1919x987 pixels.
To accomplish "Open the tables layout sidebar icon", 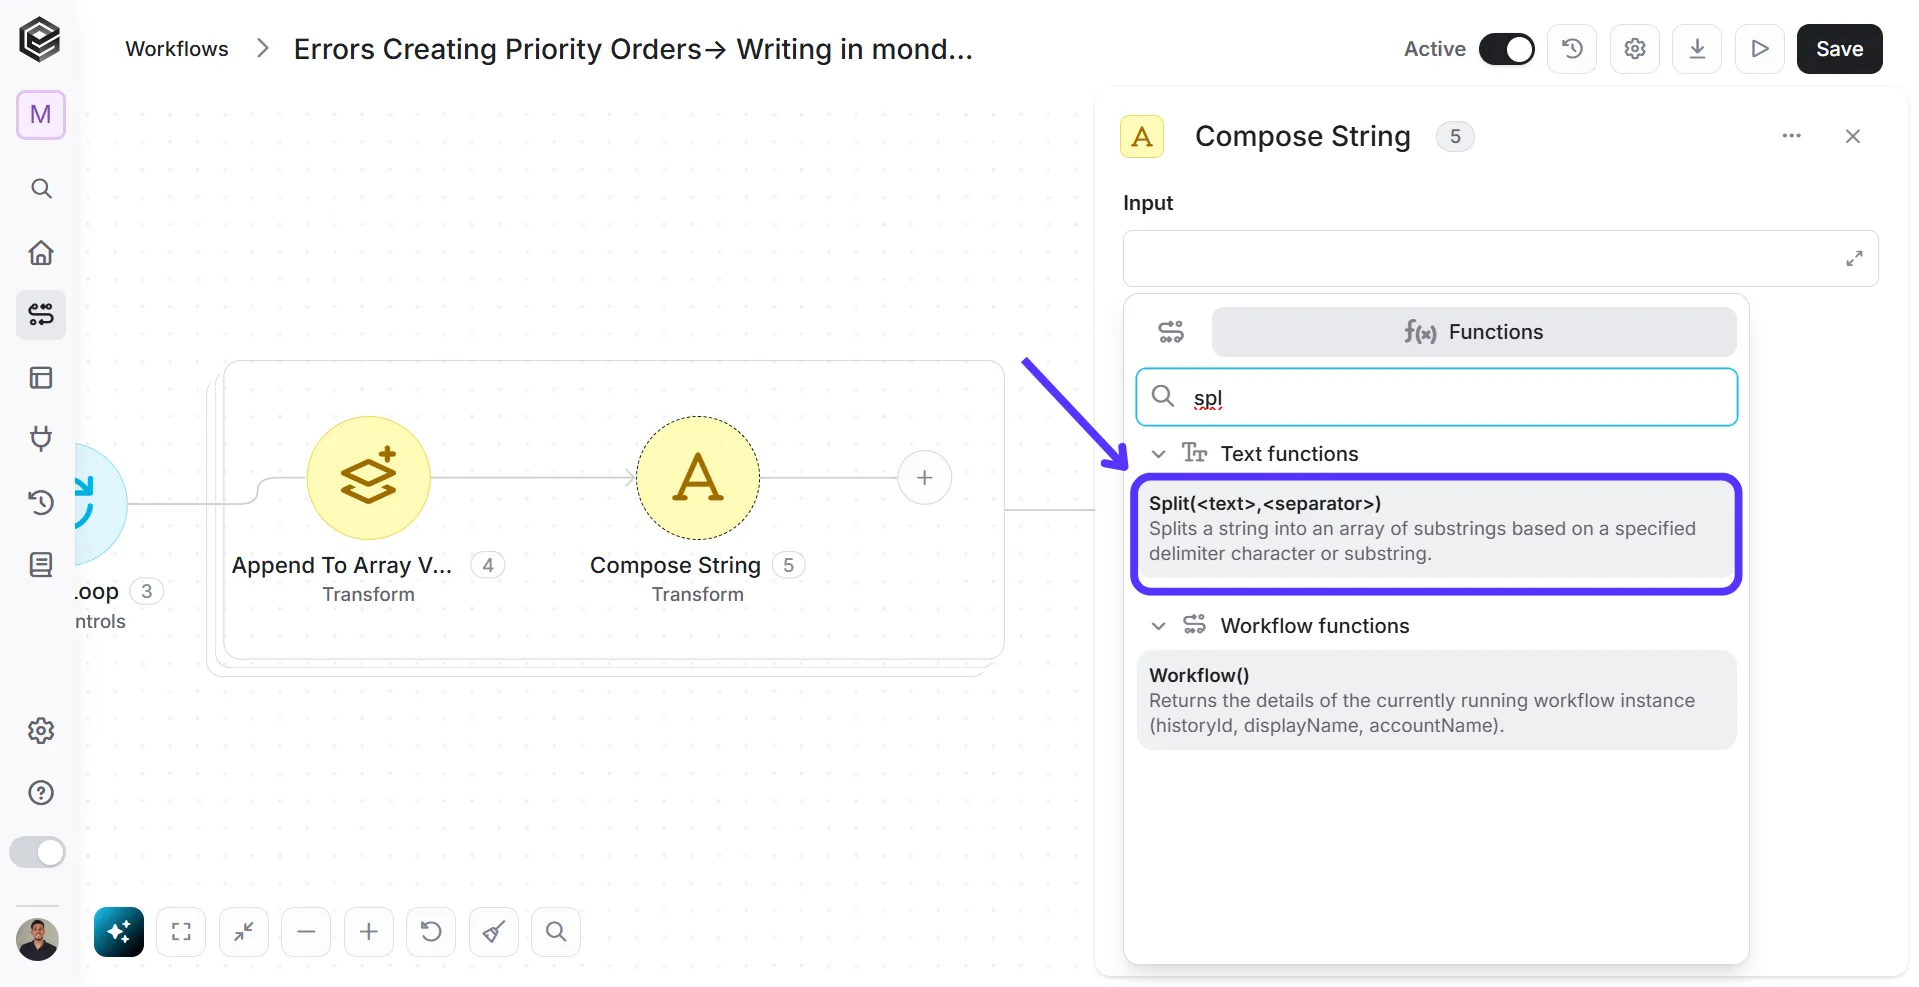I will pyautogui.click(x=41, y=378).
